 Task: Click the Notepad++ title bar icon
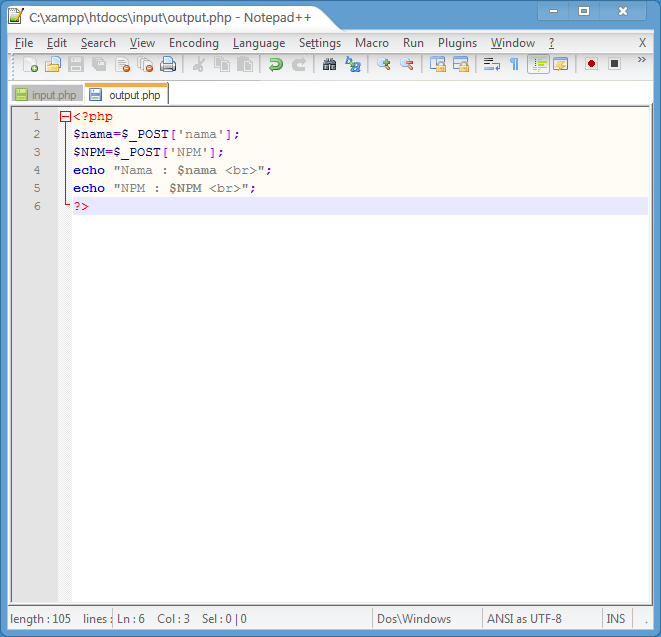point(16,16)
